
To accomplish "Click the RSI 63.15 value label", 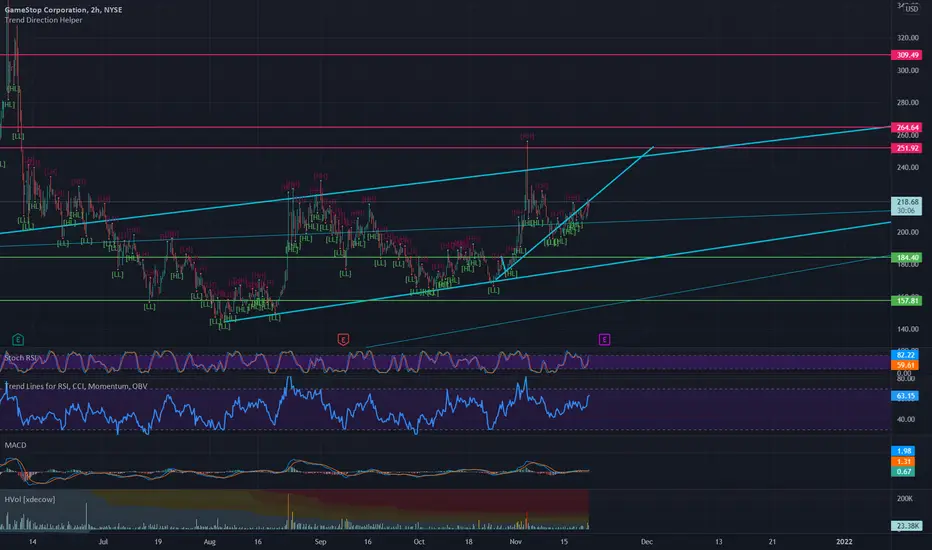I will click(x=905, y=395).
